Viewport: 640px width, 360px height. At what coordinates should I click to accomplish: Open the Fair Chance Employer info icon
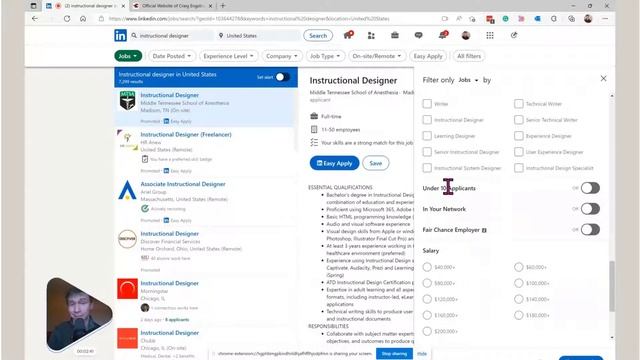[484, 230]
